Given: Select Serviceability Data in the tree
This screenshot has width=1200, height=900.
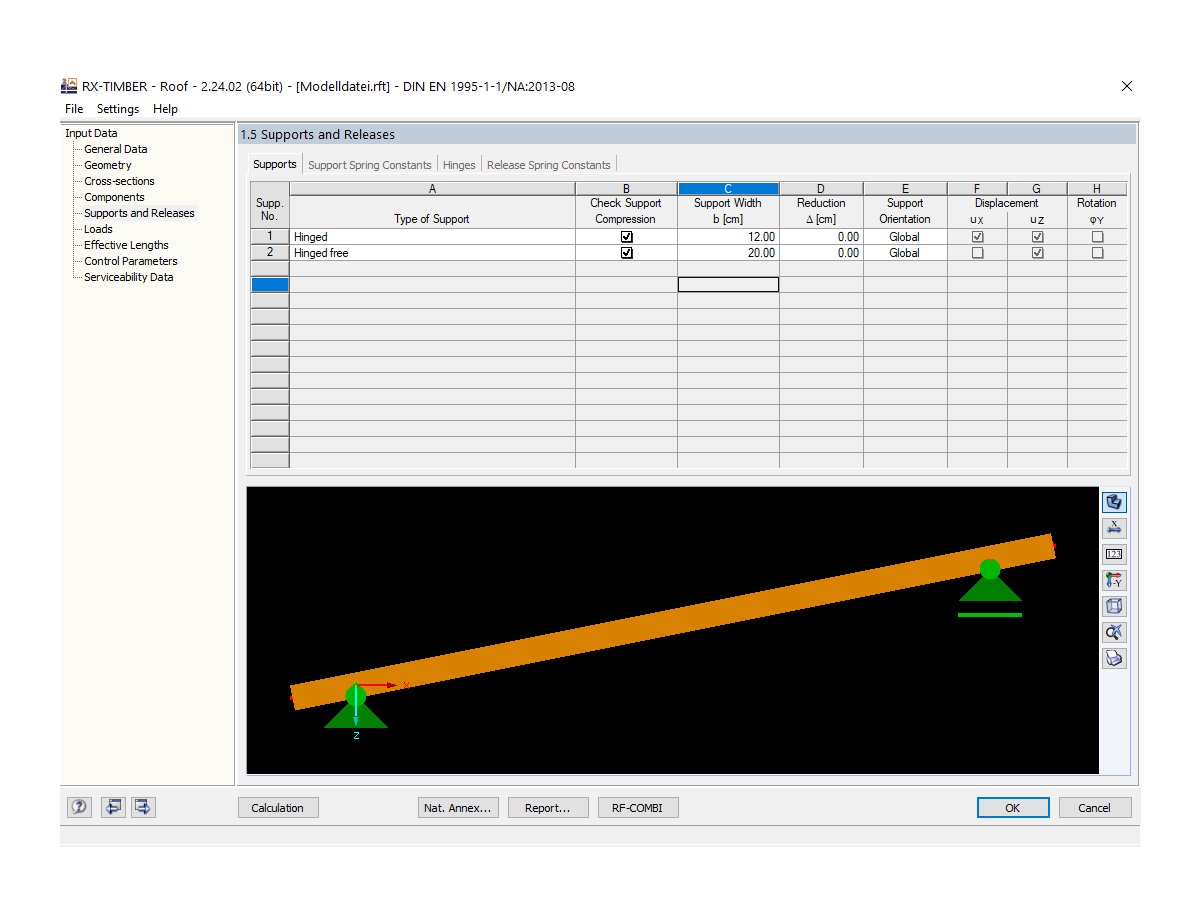Looking at the screenshot, I should [x=128, y=277].
